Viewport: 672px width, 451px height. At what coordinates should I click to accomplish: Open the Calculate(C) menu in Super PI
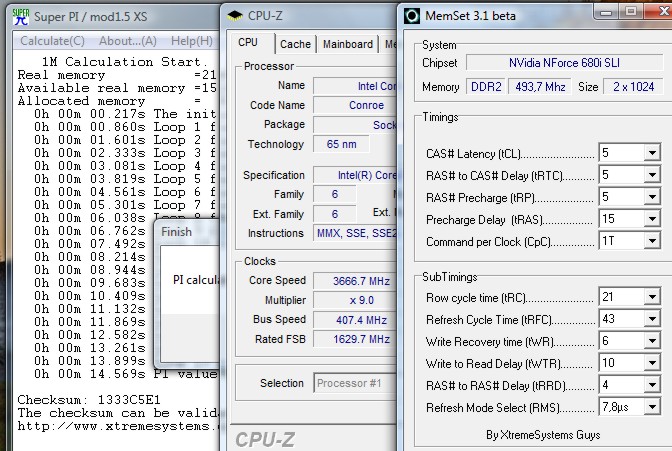pyautogui.click(x=52, y=41)
